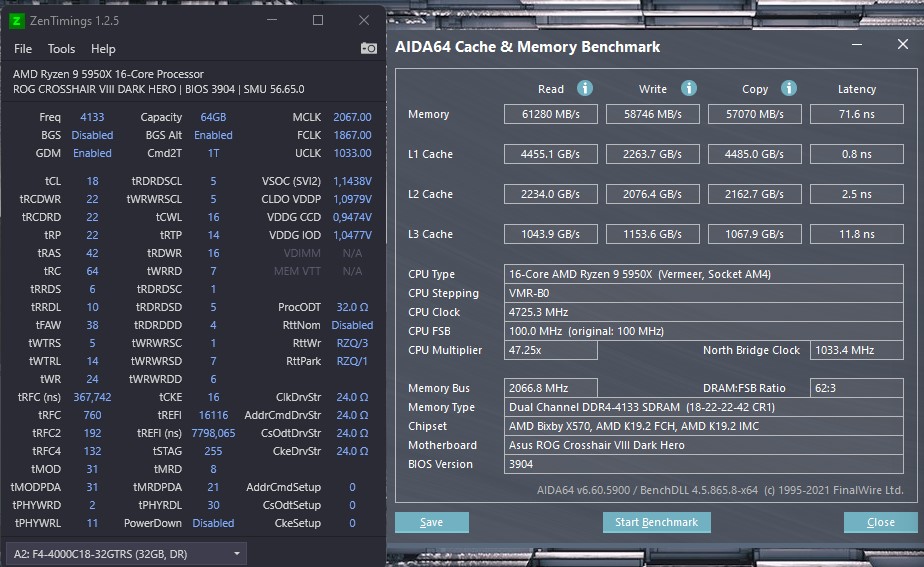Click the PowerDown Disabled value
The width and height of the screenshot is (924, 567).
tap(213, 523)
